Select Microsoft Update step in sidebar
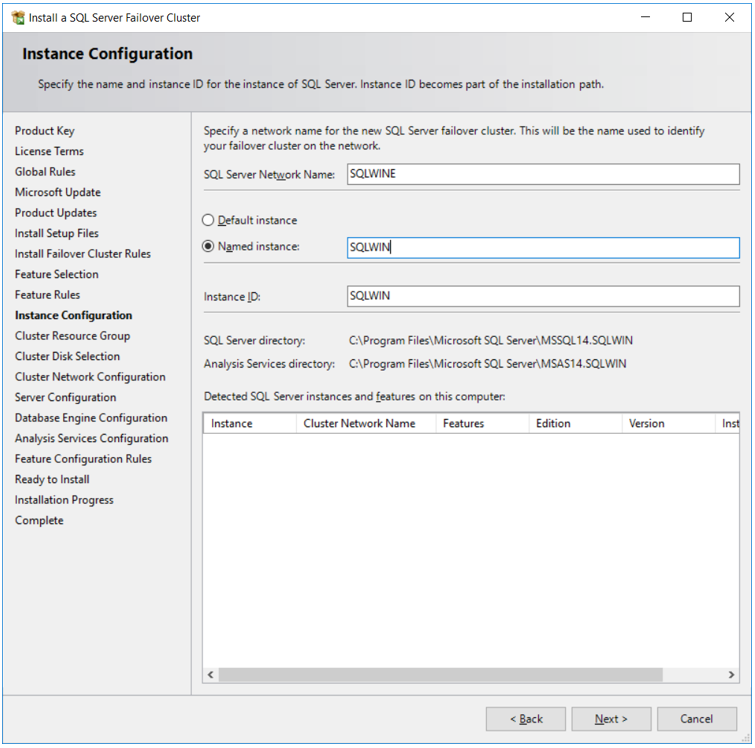Viewport: 755px width, 748px height. point(58,192)
